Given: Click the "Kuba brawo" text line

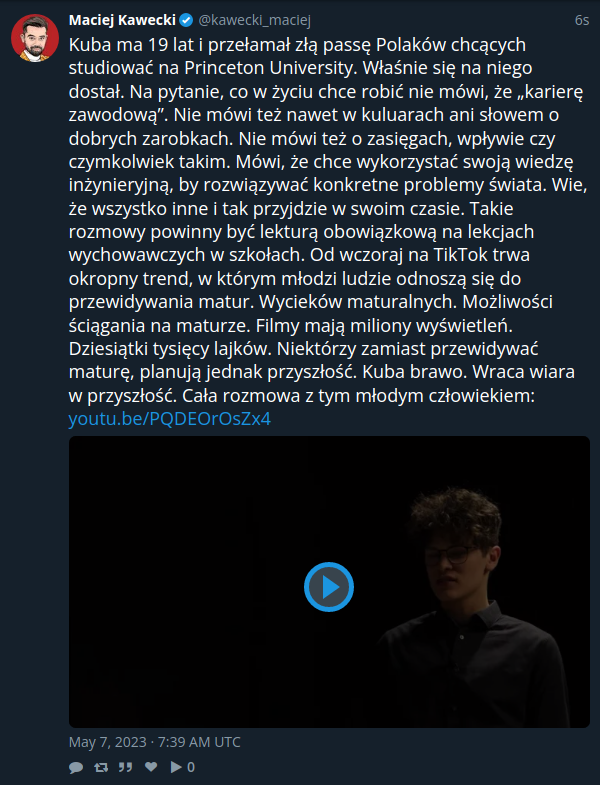Looking at the screenshot, I should (x=415, y=372).
